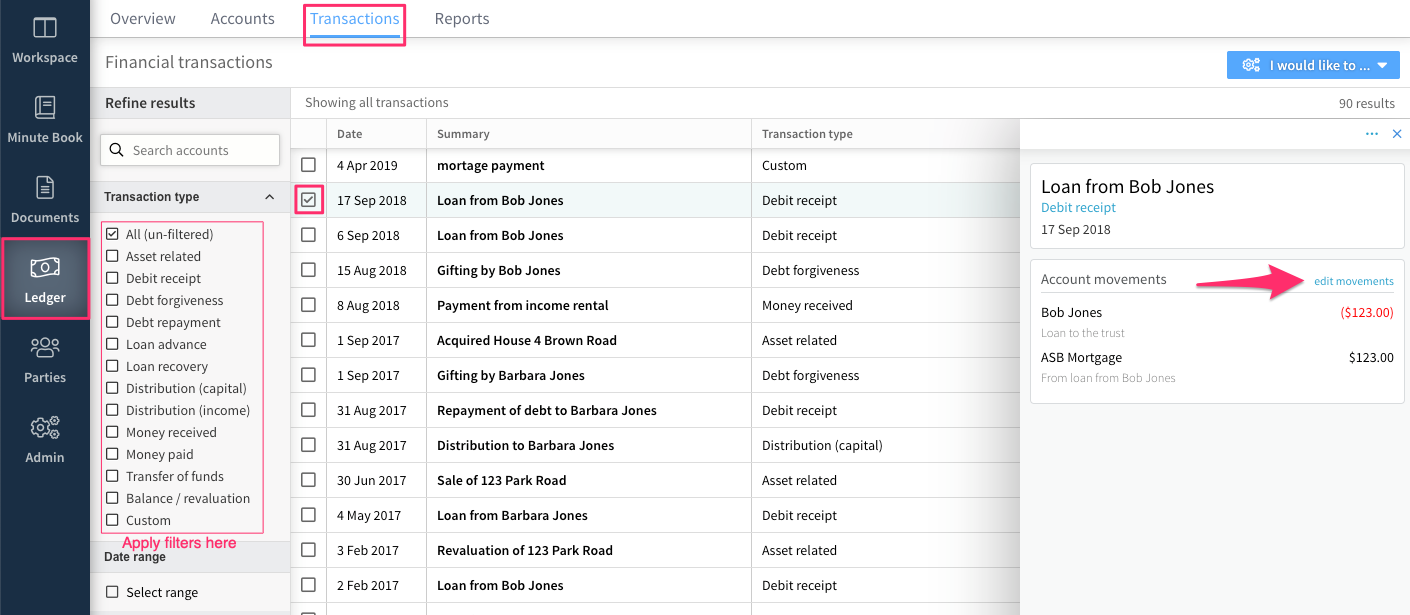Viewport: 1410px width, 615px height.
Task: Enable the Debit receipt filter checkbox
Action: pyautogui.click(x=112, y=278)
